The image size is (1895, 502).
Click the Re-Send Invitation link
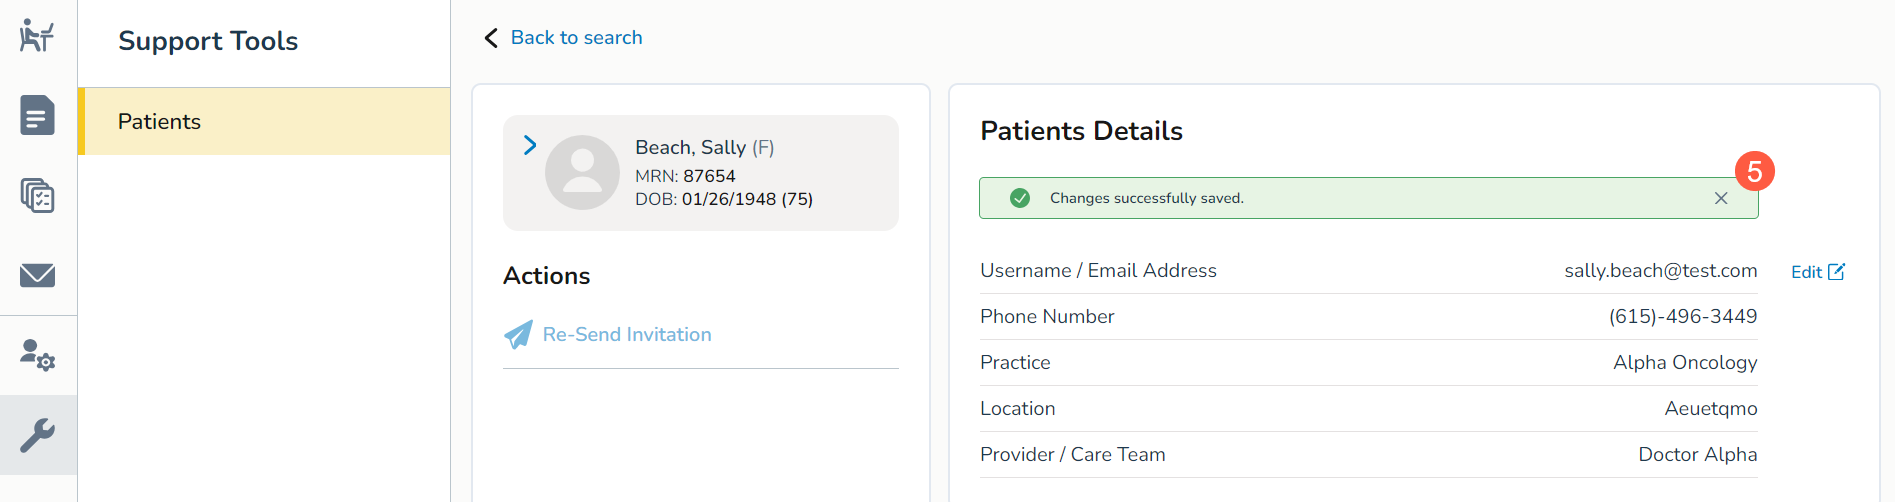tap(627, 334)
